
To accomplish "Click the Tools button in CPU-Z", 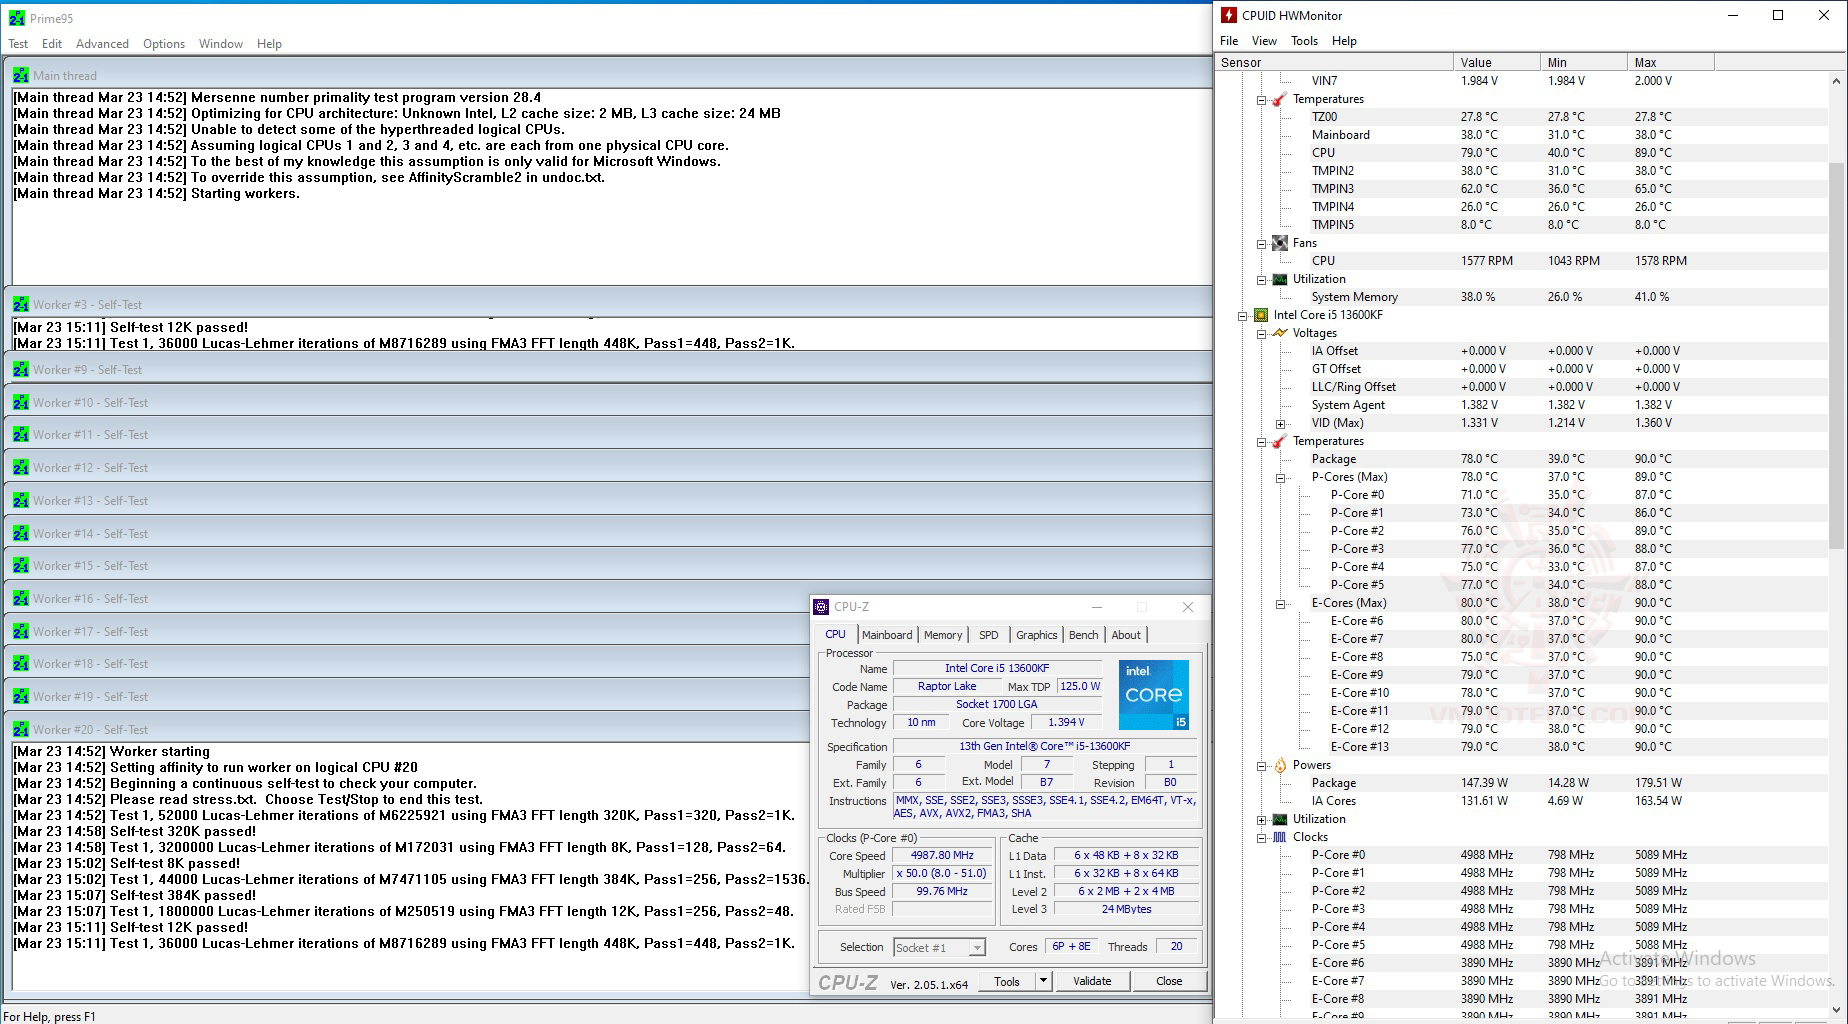I will pyautogui.click(x=1007, y=981).
